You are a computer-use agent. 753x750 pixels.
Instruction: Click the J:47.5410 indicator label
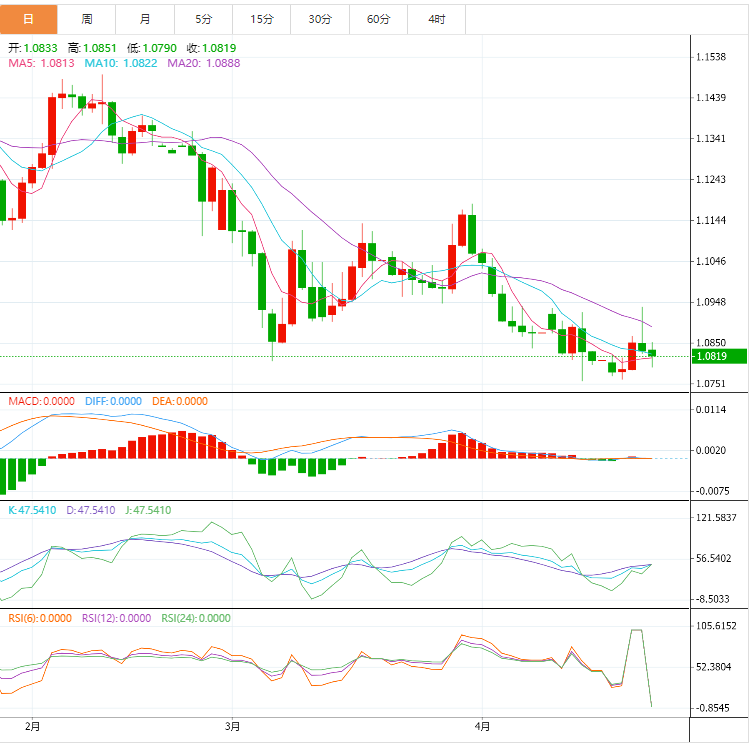tap(148, 510)
